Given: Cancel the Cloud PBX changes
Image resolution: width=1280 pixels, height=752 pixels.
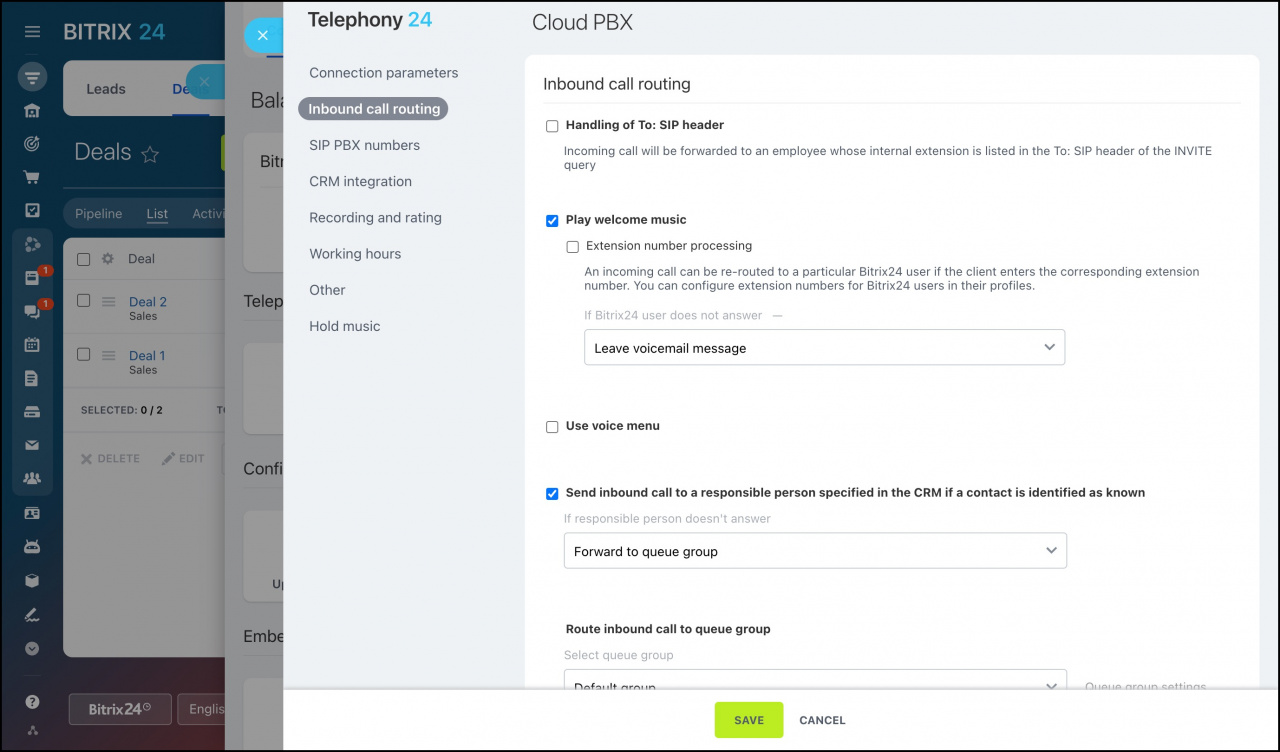Looking at the screenshot, I should pyautogui.click(x=823, y=720).
